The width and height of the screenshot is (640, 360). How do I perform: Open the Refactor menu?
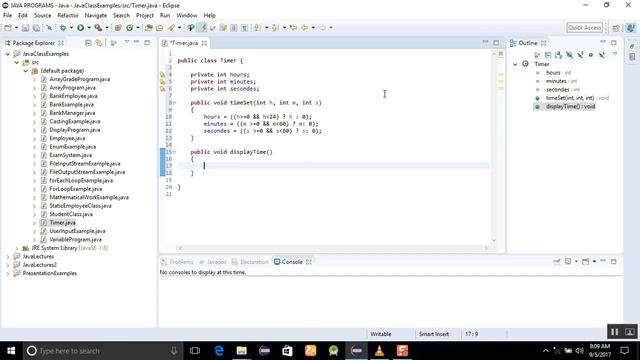click(x=68, y=16)
